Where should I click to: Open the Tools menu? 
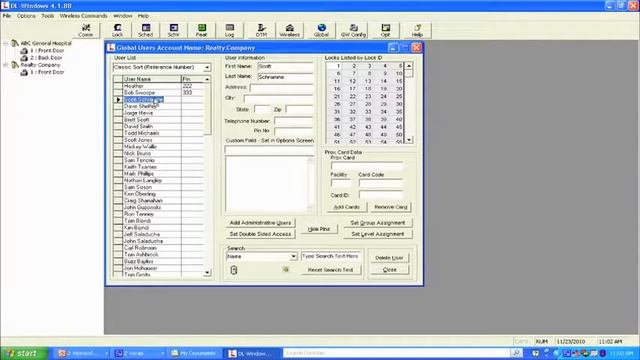click(x=48, y=16)
